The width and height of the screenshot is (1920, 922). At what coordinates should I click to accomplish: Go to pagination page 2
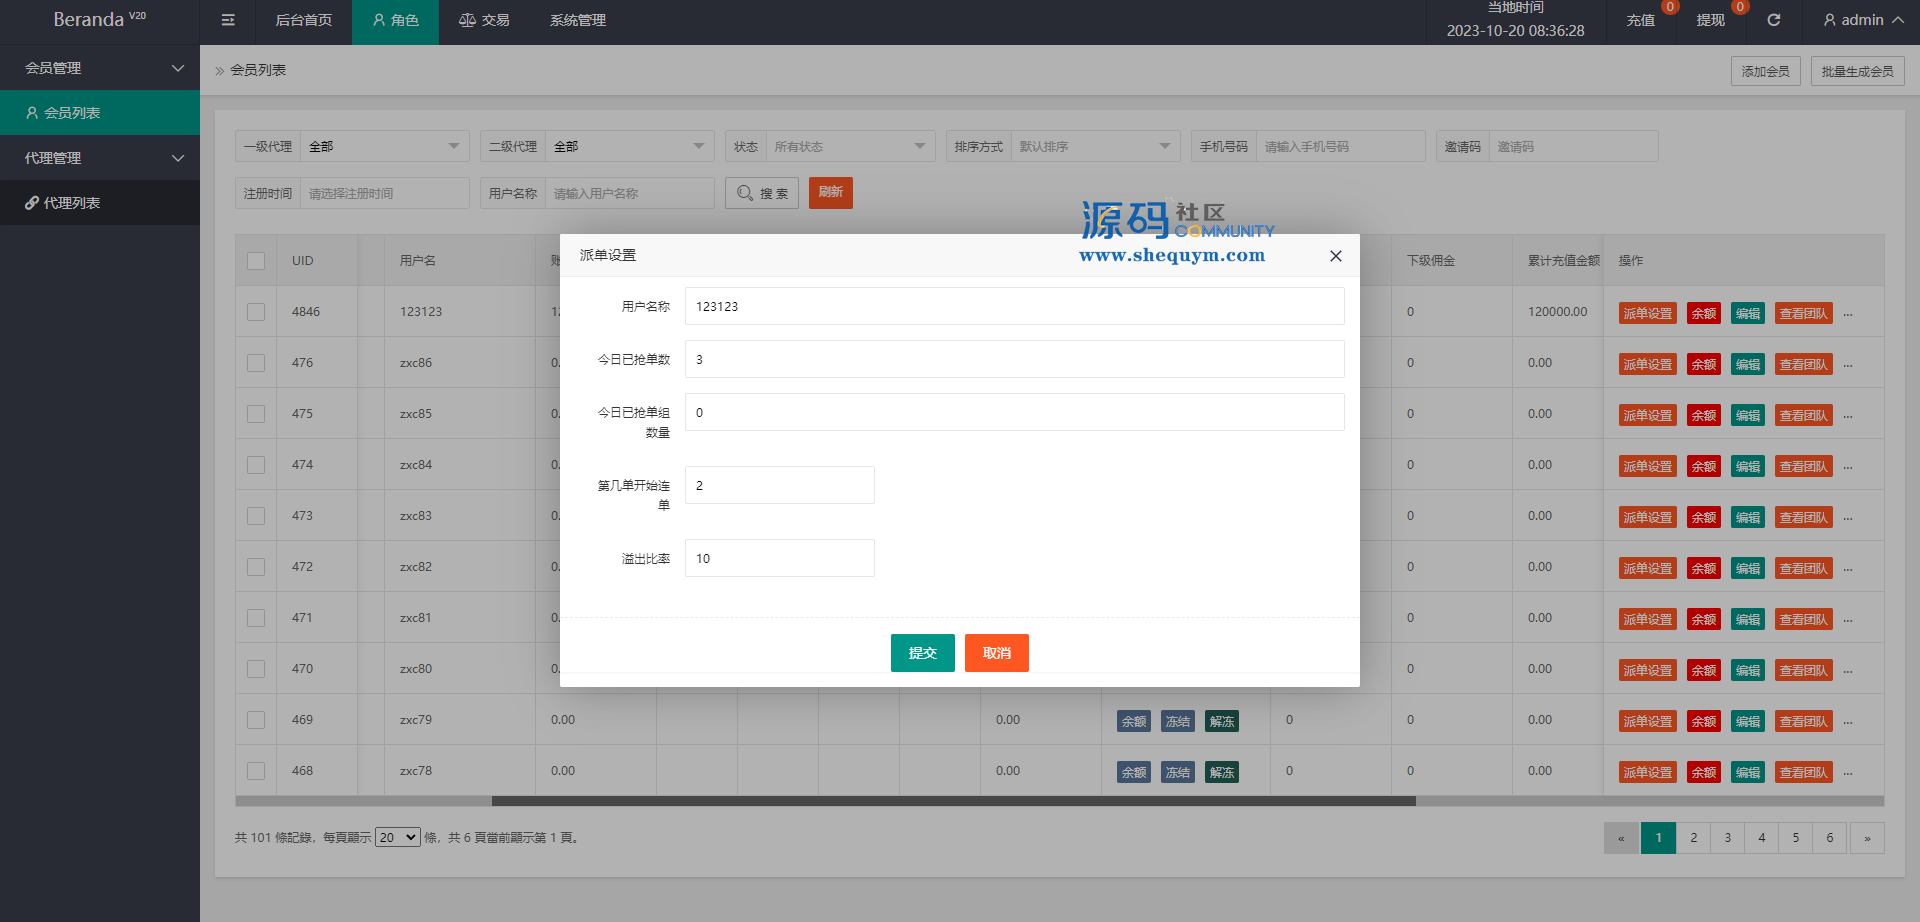tap(1693, 838)
